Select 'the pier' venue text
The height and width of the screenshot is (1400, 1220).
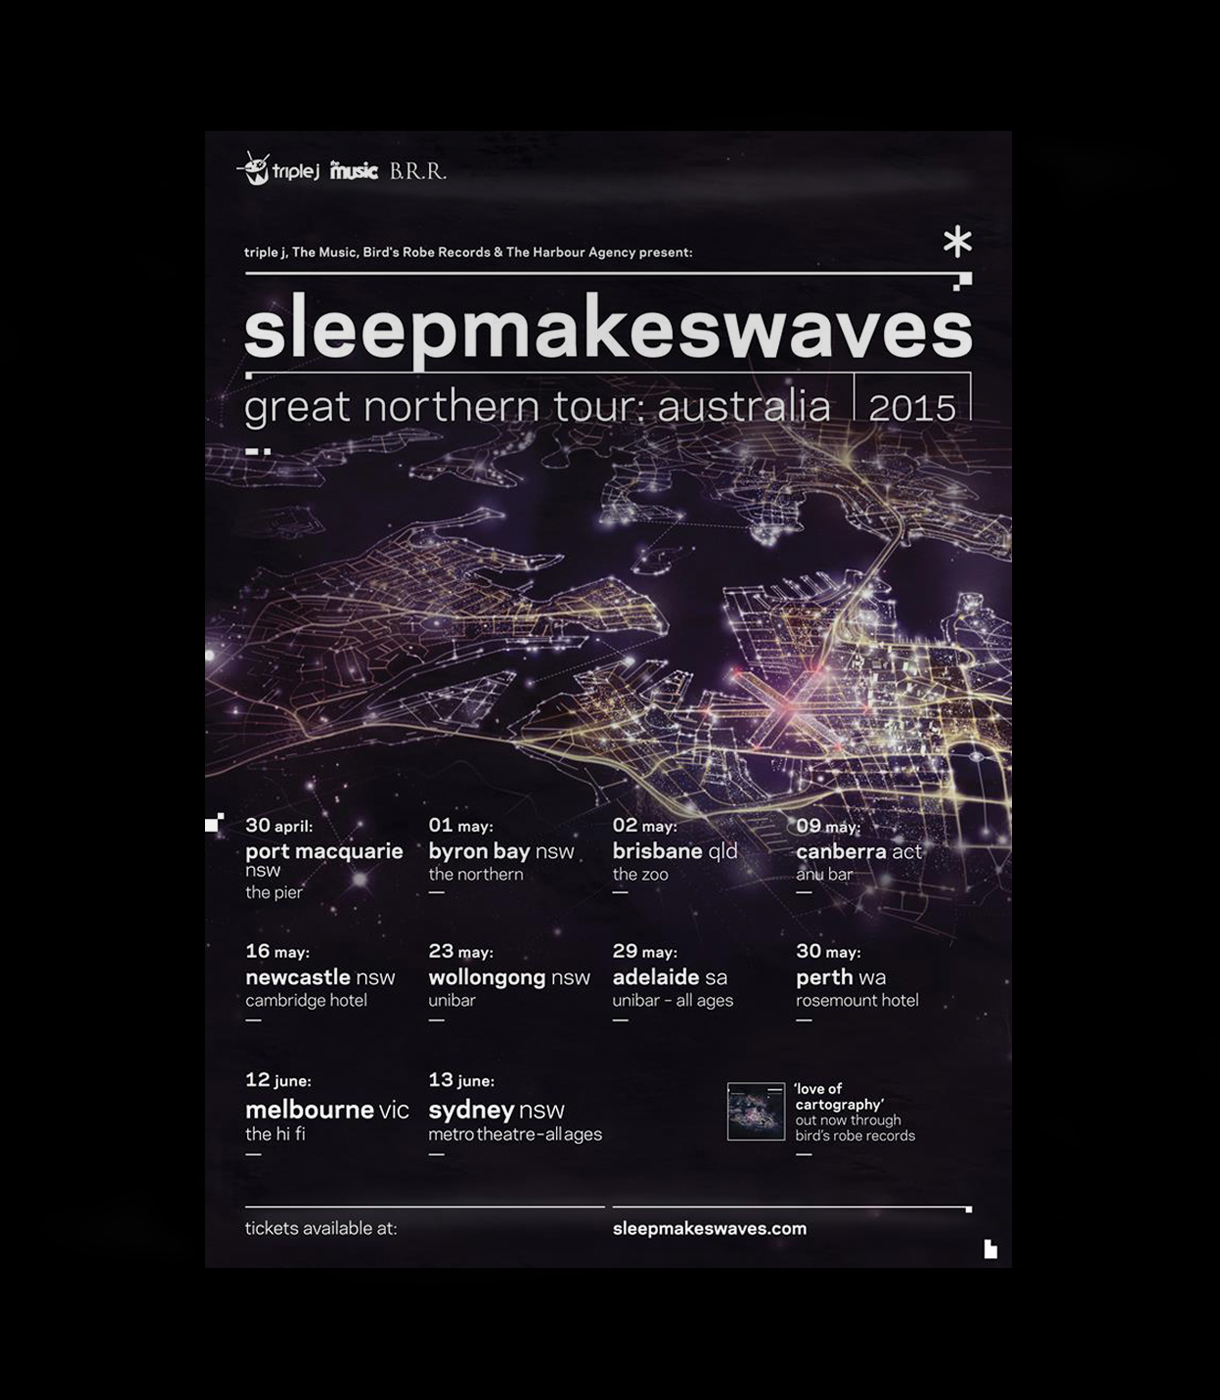(274, 892)
